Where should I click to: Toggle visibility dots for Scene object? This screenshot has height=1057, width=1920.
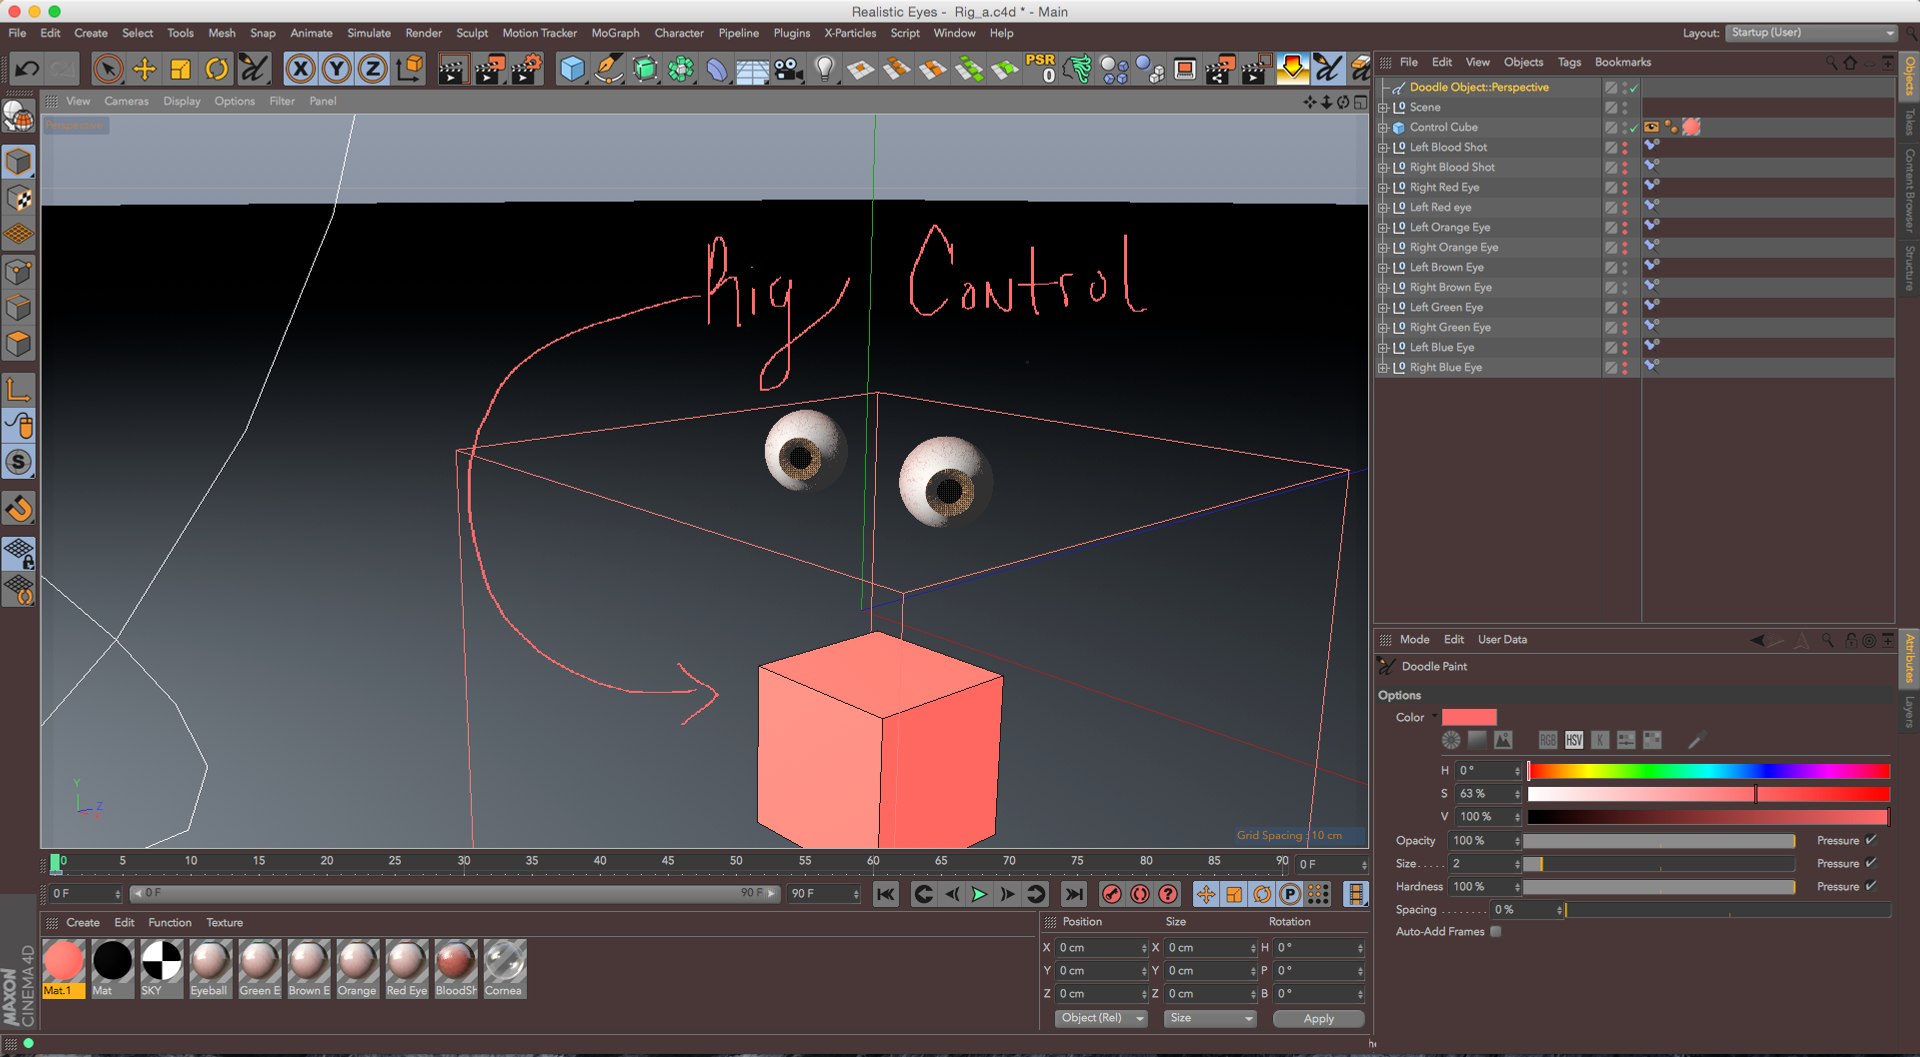pyautogui.click(x=1625, y=107)
